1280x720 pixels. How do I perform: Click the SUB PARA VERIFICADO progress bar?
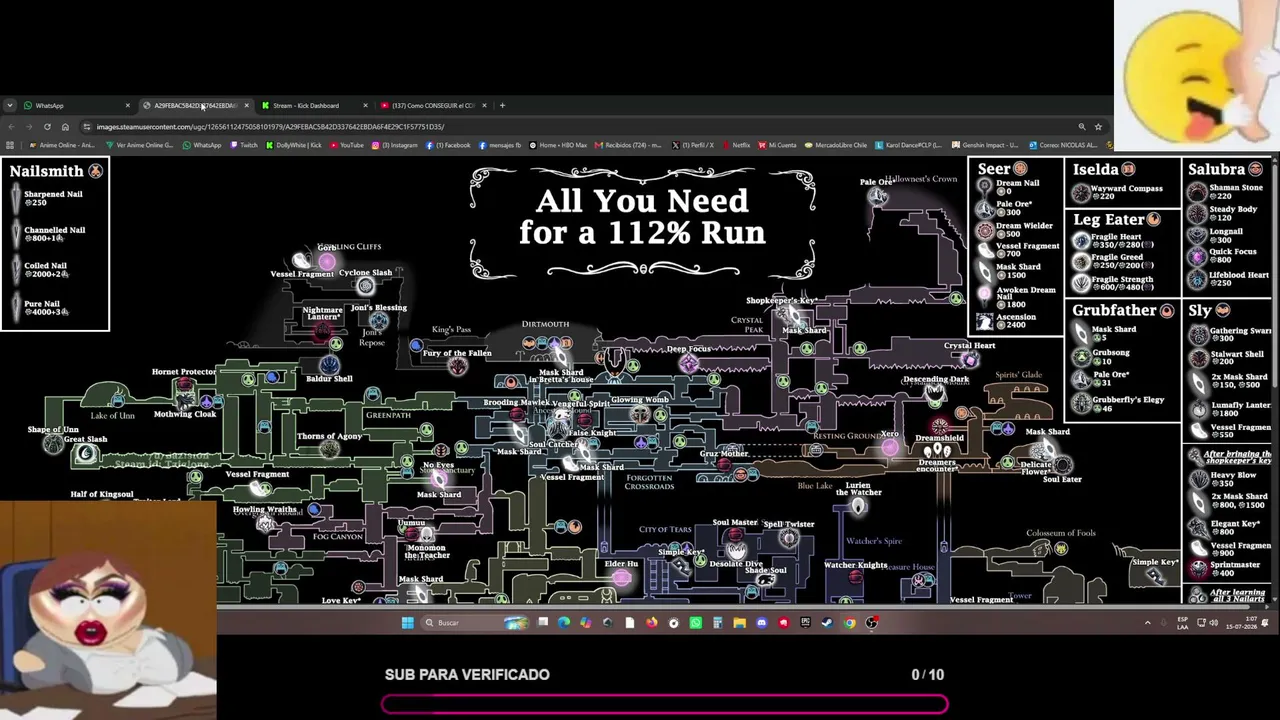pos(664,705)
